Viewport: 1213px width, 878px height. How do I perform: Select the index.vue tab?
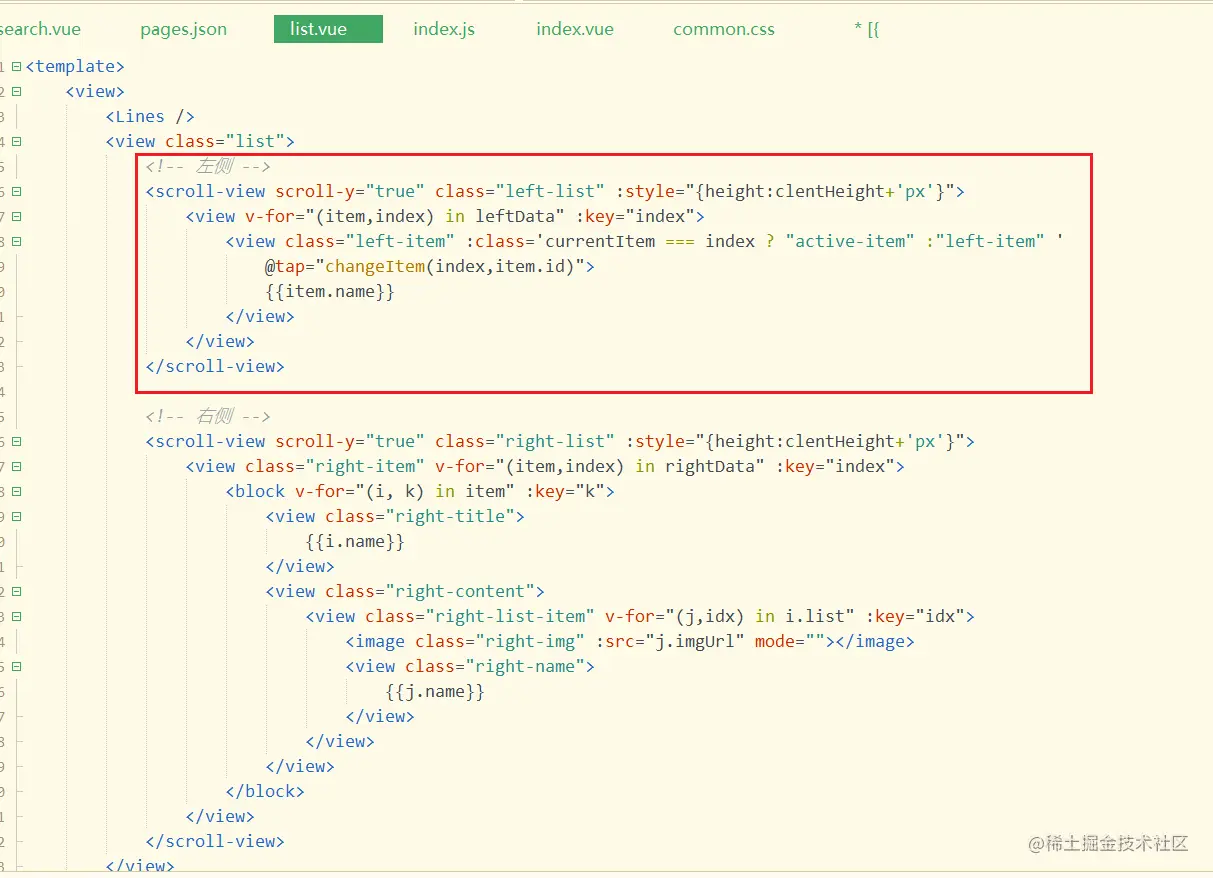(x=574, y=29)
